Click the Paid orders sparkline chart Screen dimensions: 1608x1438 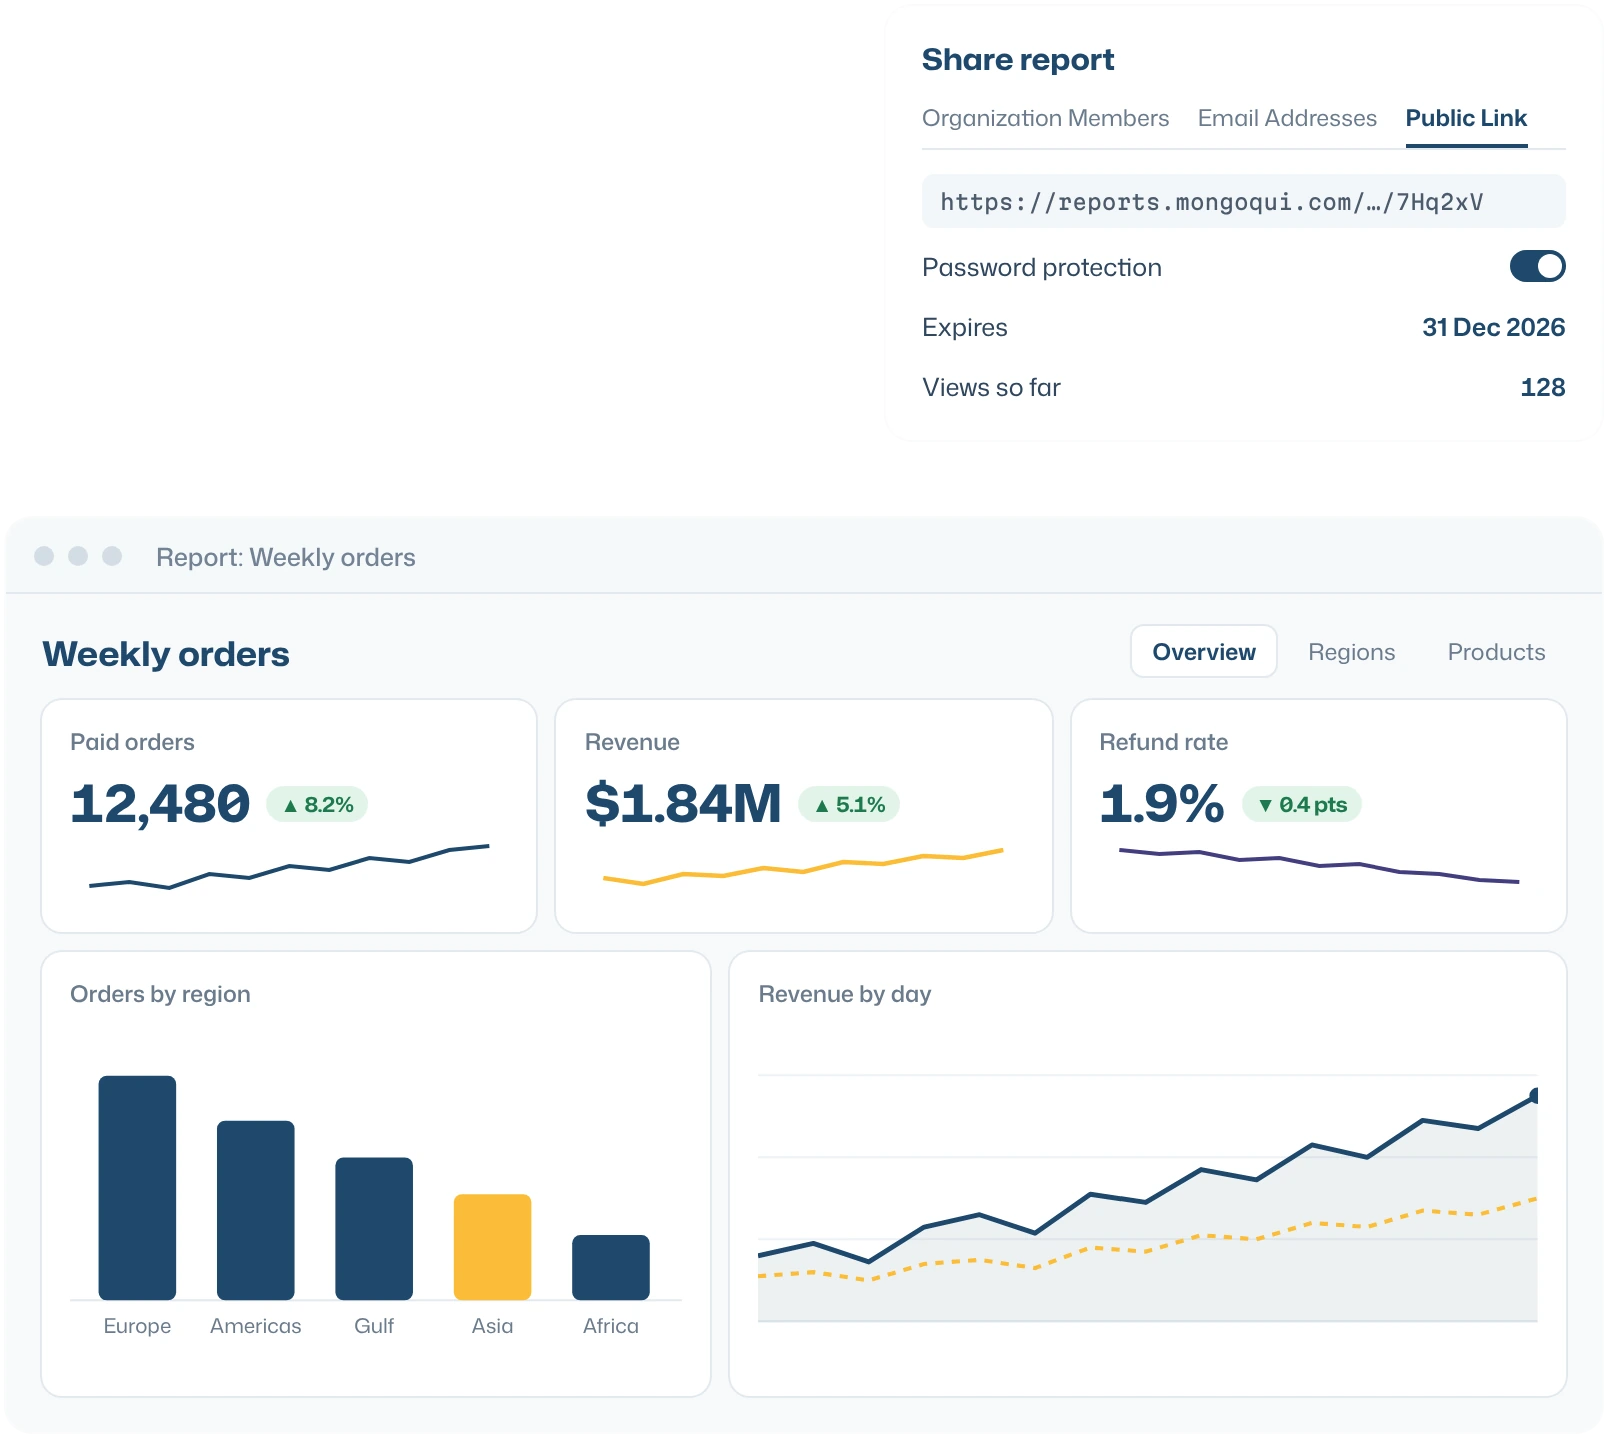pos(289,866)
